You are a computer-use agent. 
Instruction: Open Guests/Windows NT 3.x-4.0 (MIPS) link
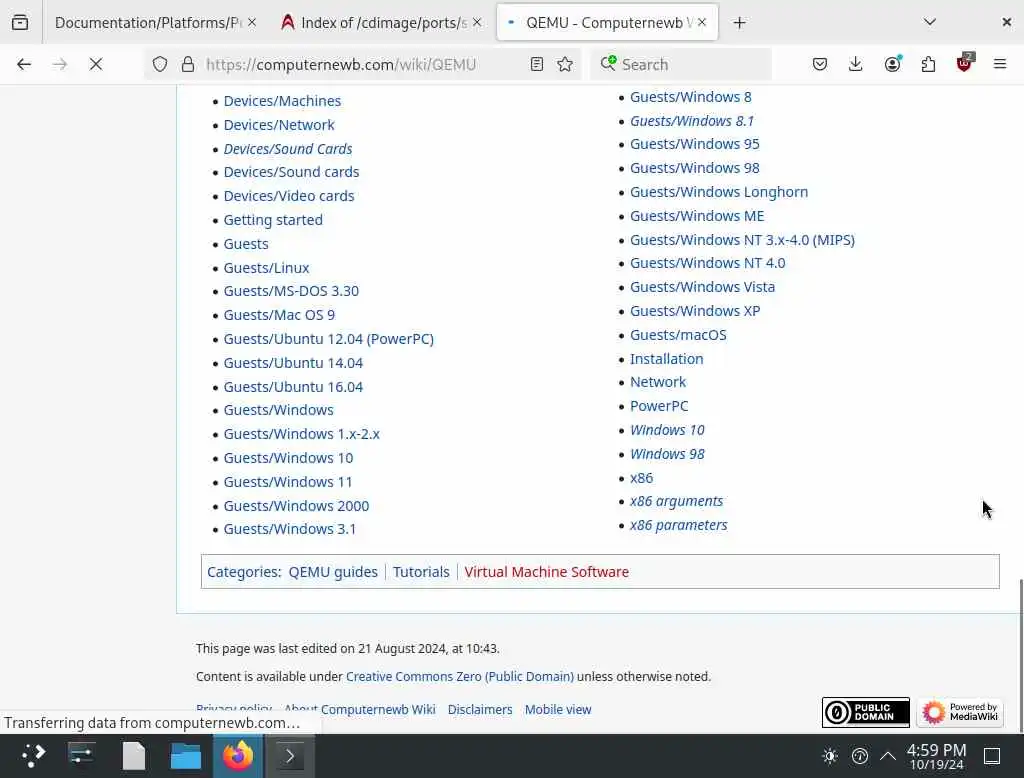tap(742, 240)
